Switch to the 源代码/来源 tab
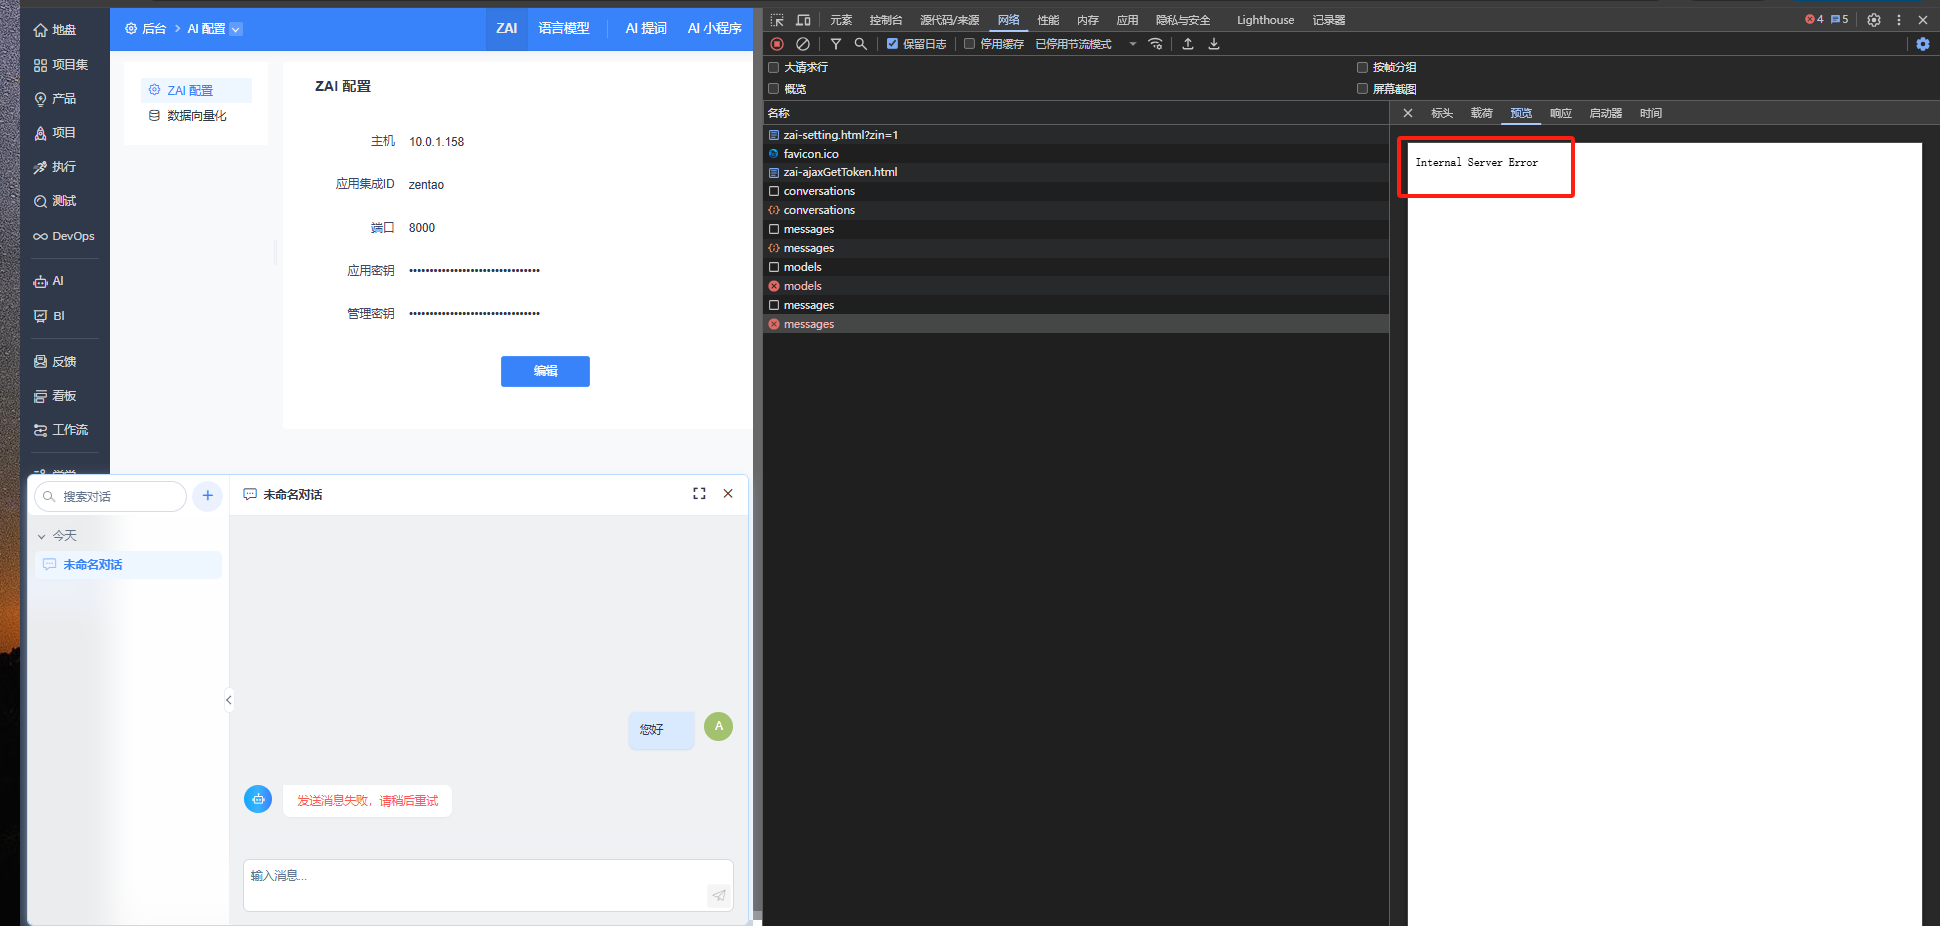 pos(950,20)
